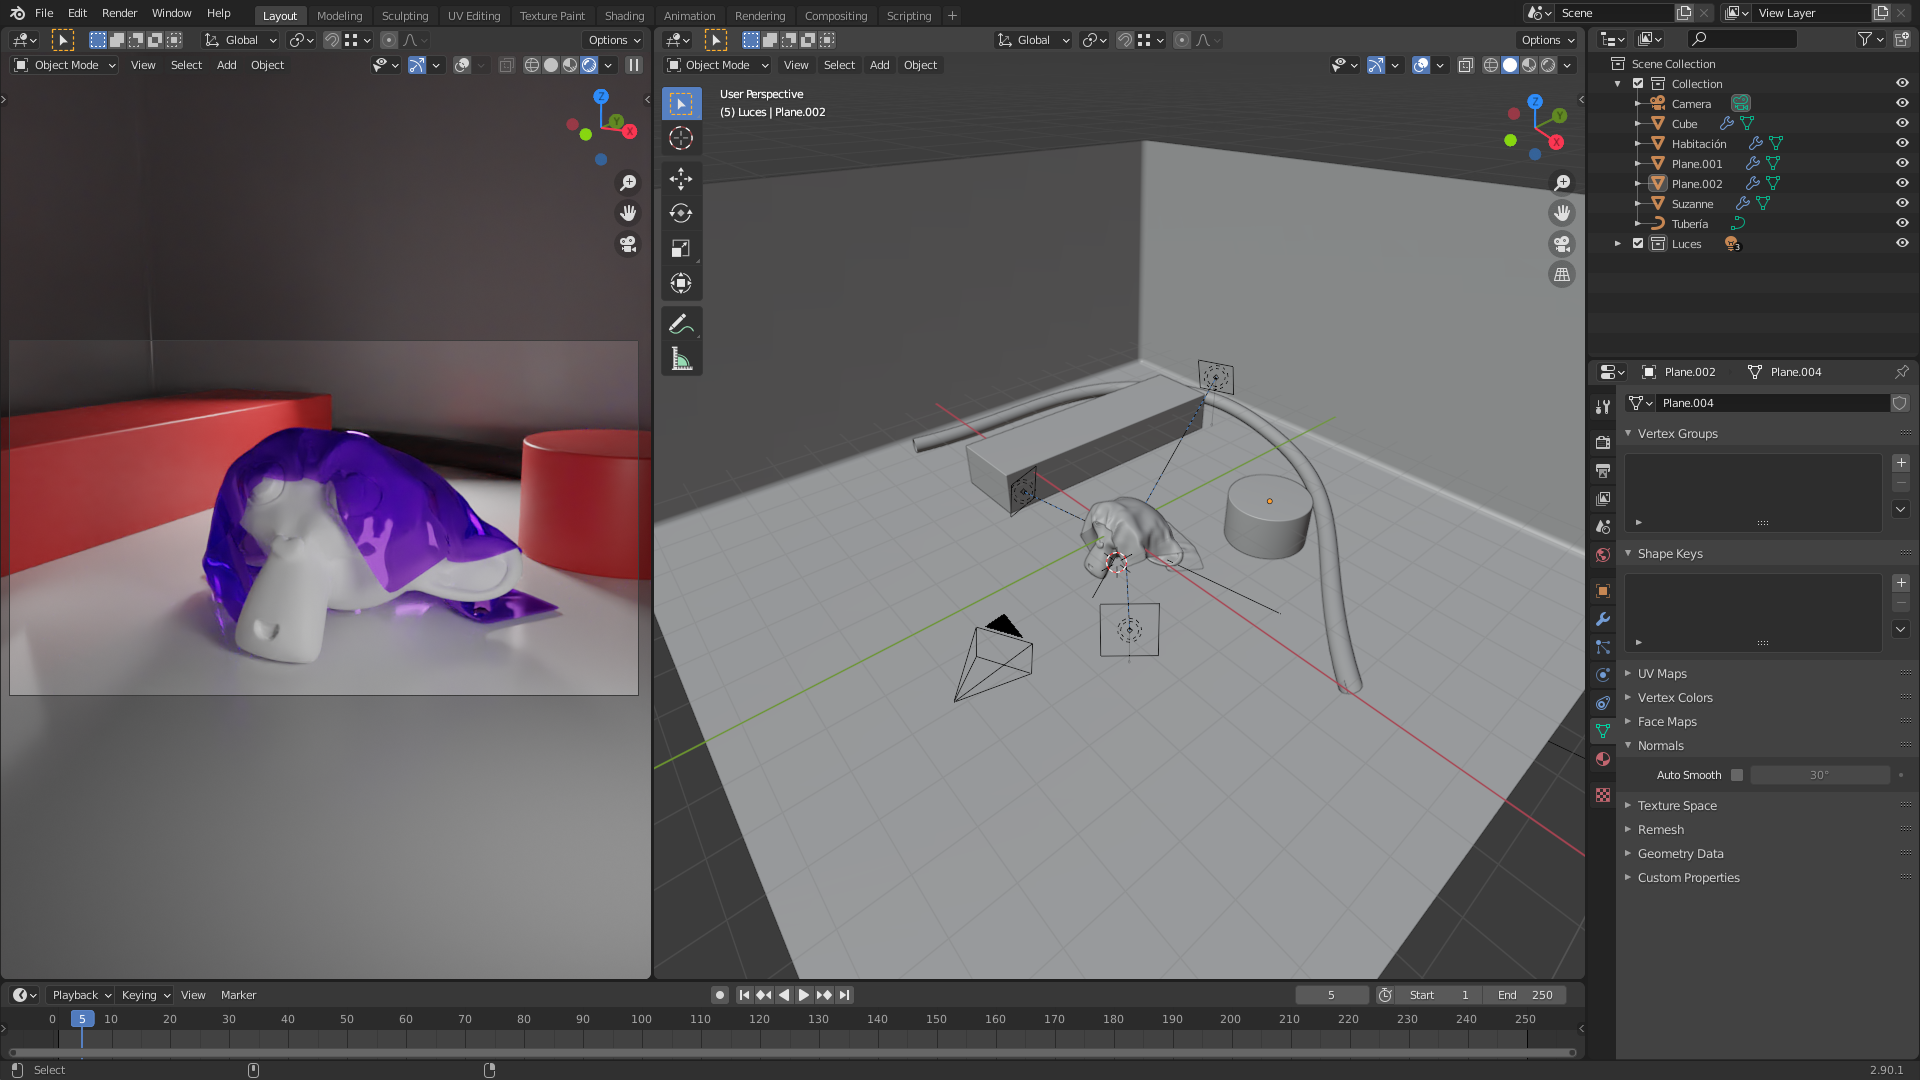Expand the Luces collection
Screen dimensions: 1920x1080
click(x=1618, y=243)
